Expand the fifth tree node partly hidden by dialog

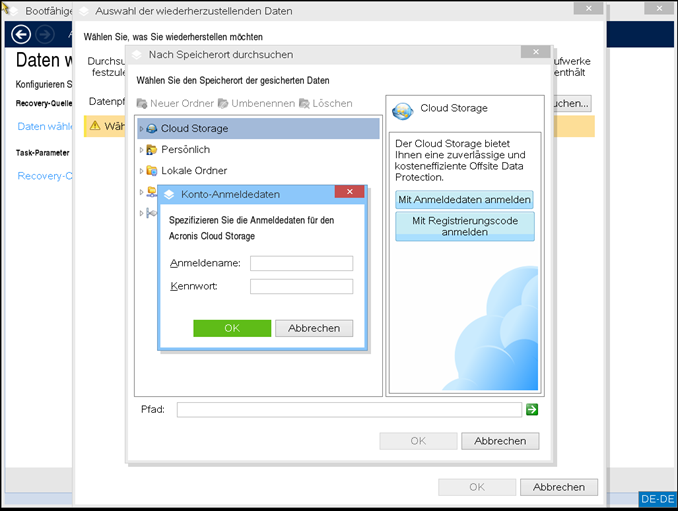coord(141,213)
